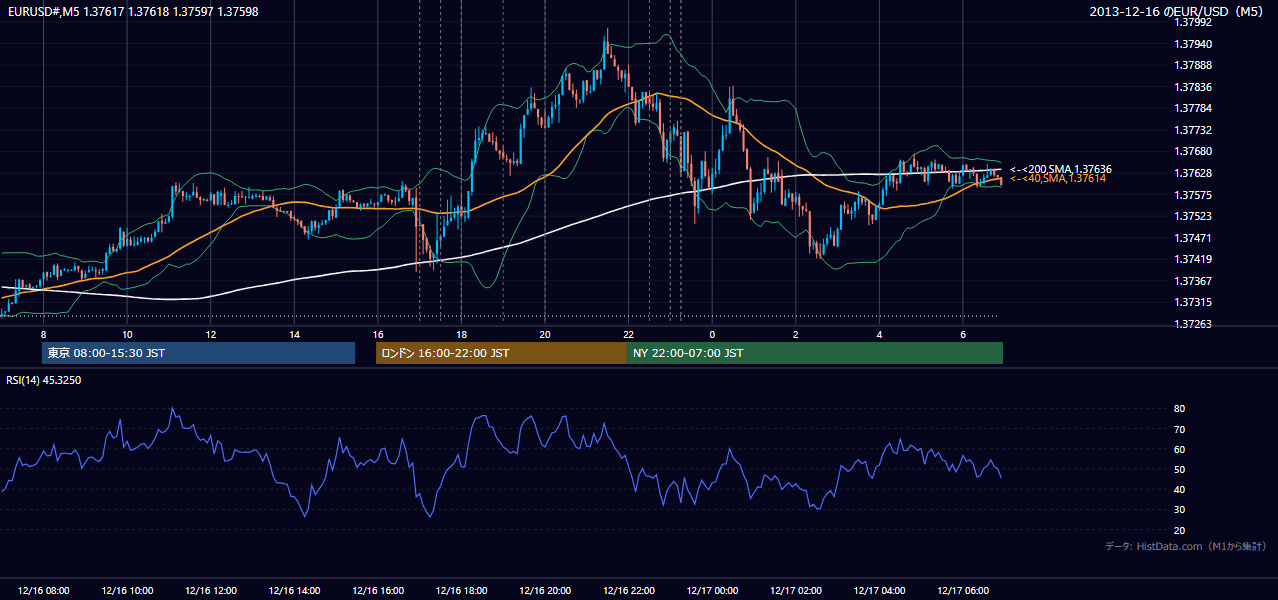
Task: Select the 12/17 04:00 date label
Action: (x=879, y=591)
